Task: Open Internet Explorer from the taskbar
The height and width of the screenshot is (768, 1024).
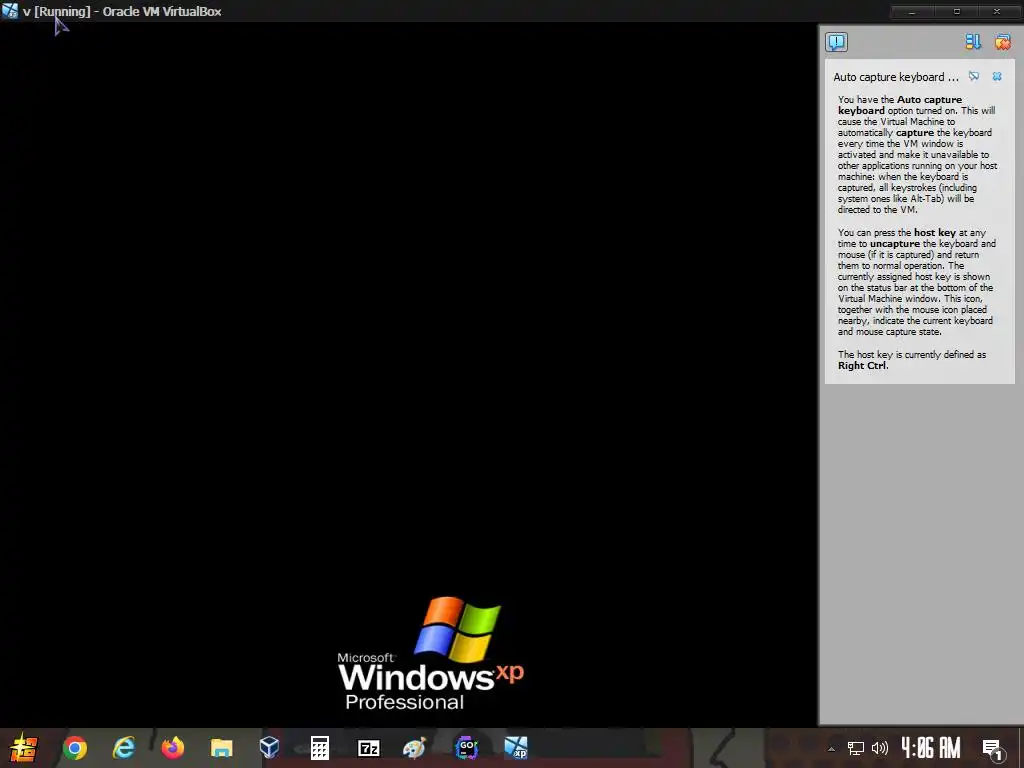Action: [123, 748]
